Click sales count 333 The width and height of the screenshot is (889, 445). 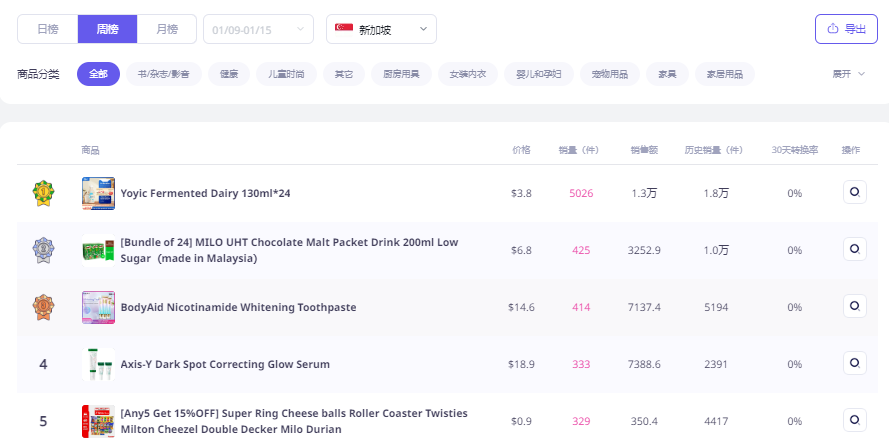(x=581, y=364)
